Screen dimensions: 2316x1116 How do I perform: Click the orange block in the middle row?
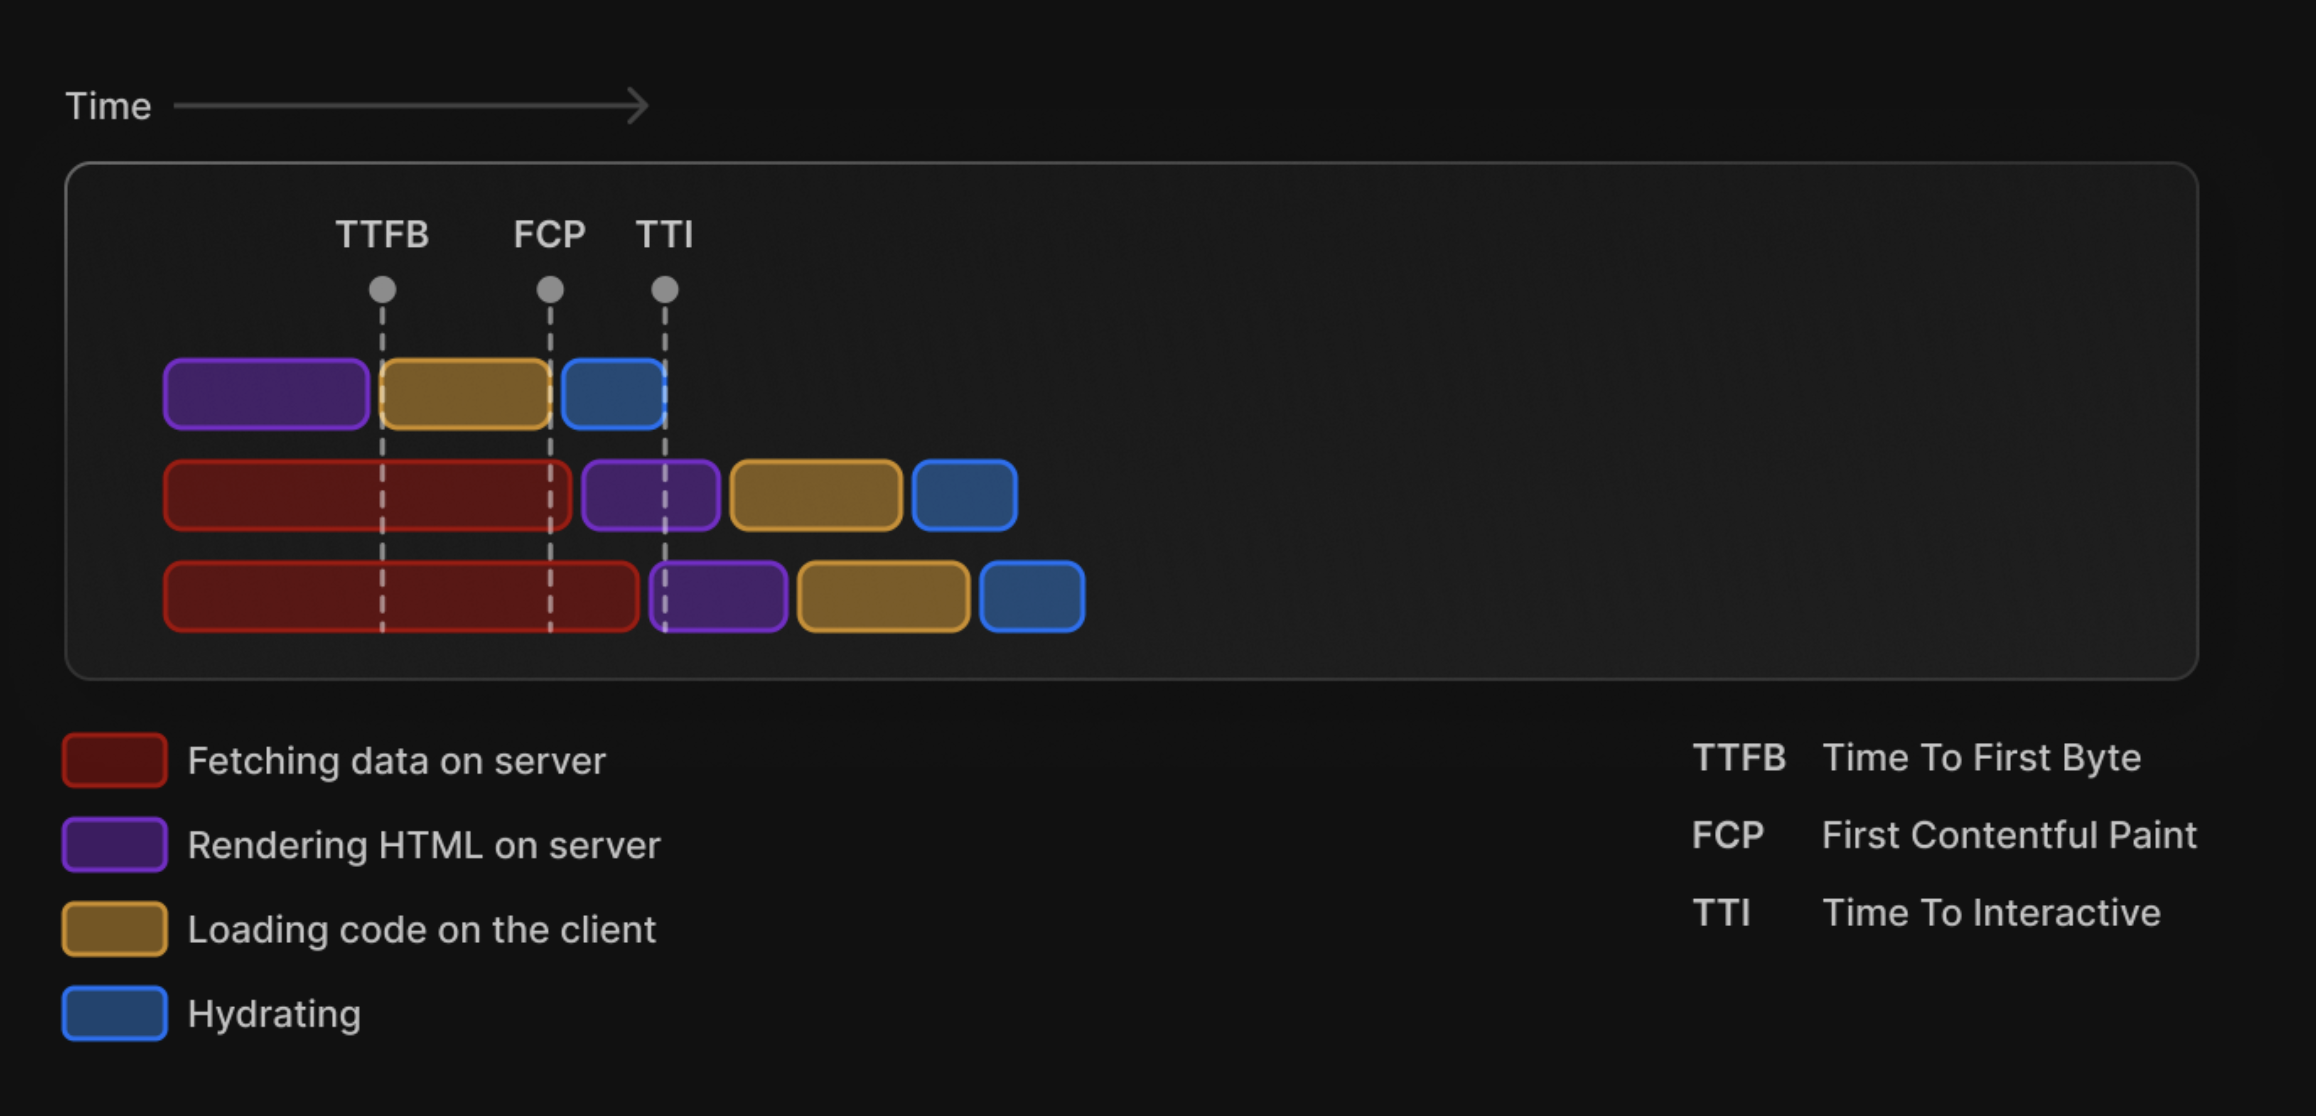(816, 495)
